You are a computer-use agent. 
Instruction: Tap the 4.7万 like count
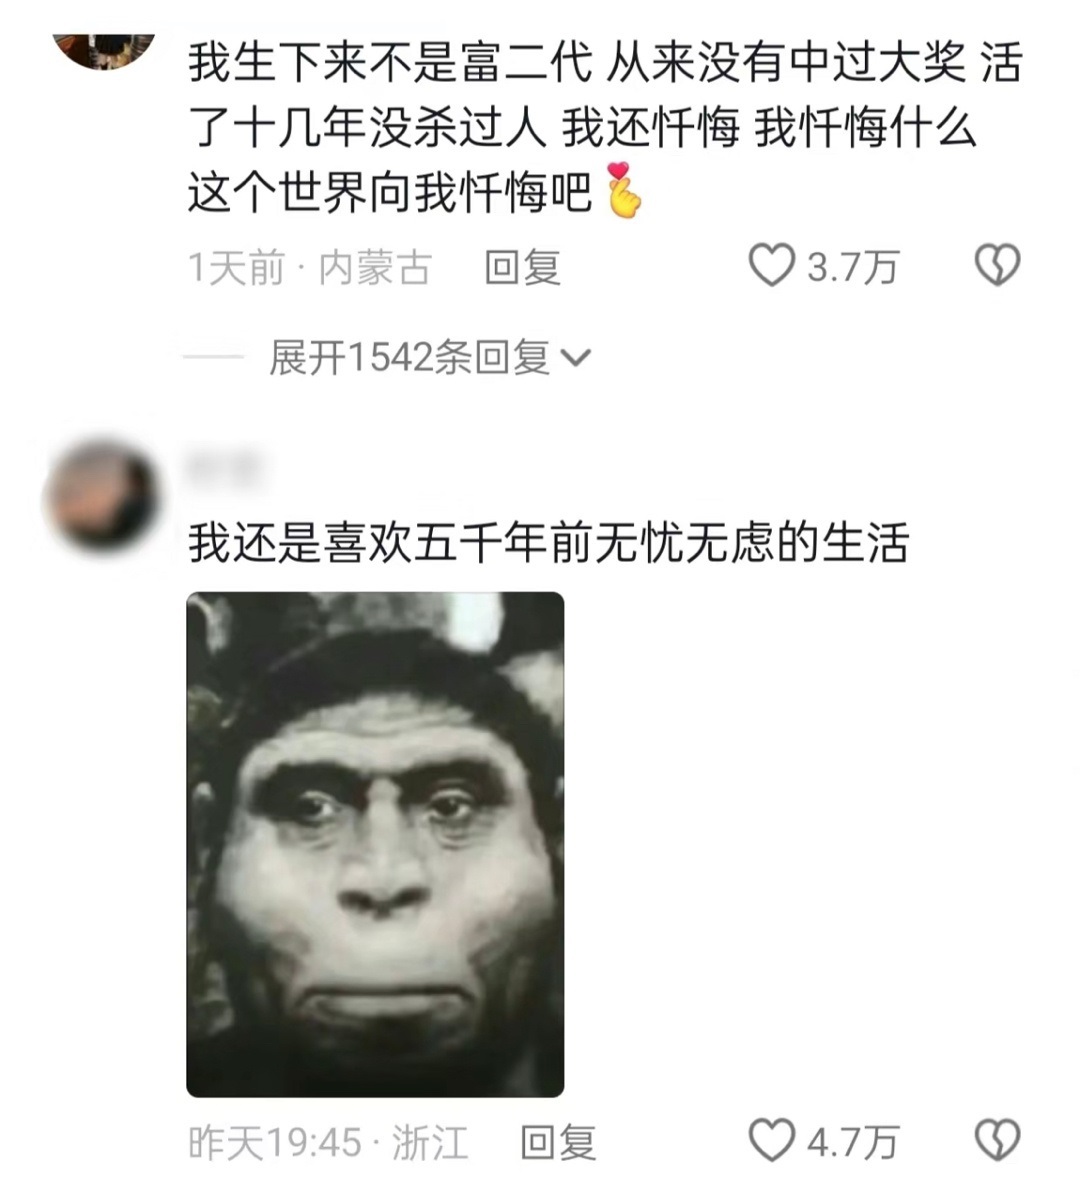(x=853, y=1143)
